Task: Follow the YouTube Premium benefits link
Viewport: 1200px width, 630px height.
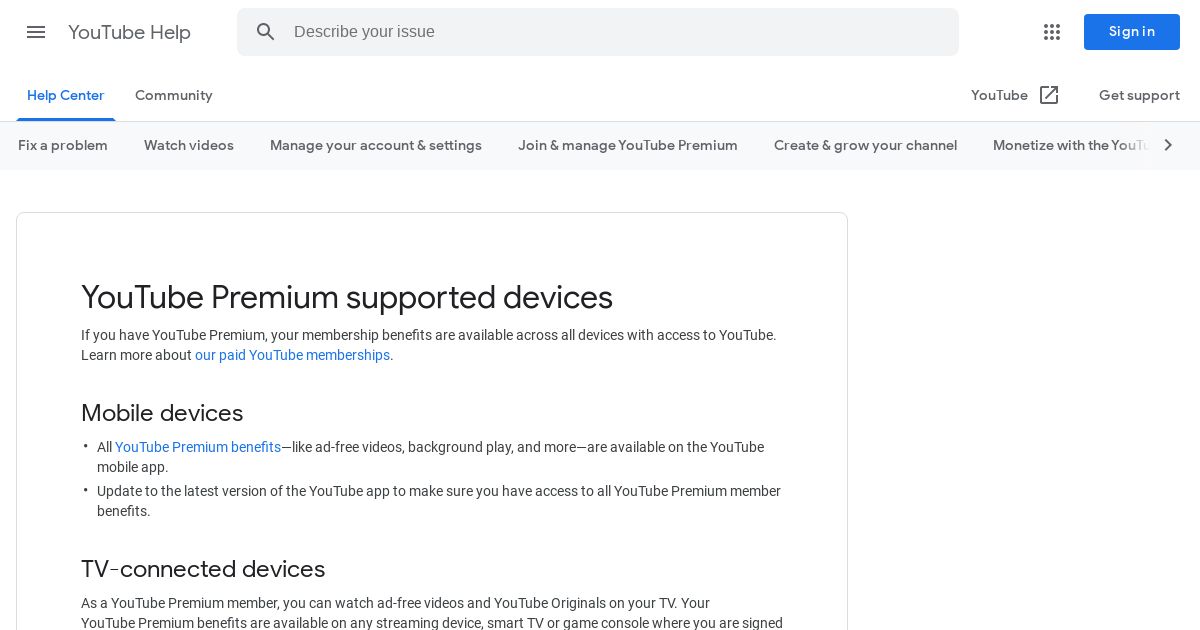Action: pyautogui.click(x=198, y=447)
